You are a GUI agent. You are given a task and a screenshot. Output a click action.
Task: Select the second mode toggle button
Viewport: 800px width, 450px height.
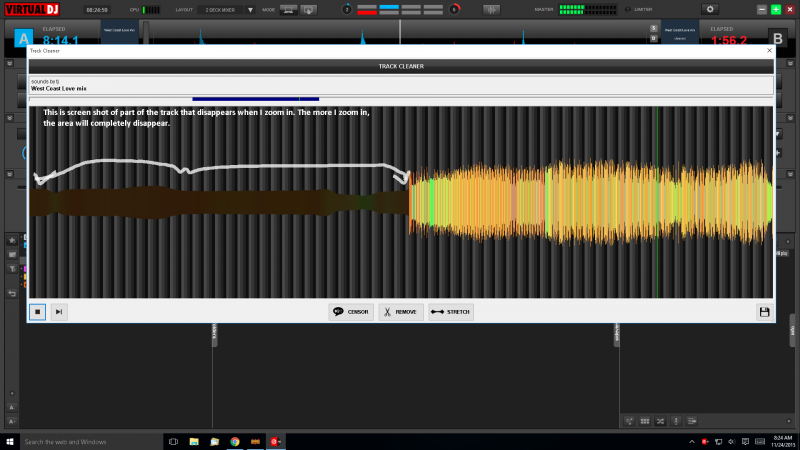(x=309, y=9)
